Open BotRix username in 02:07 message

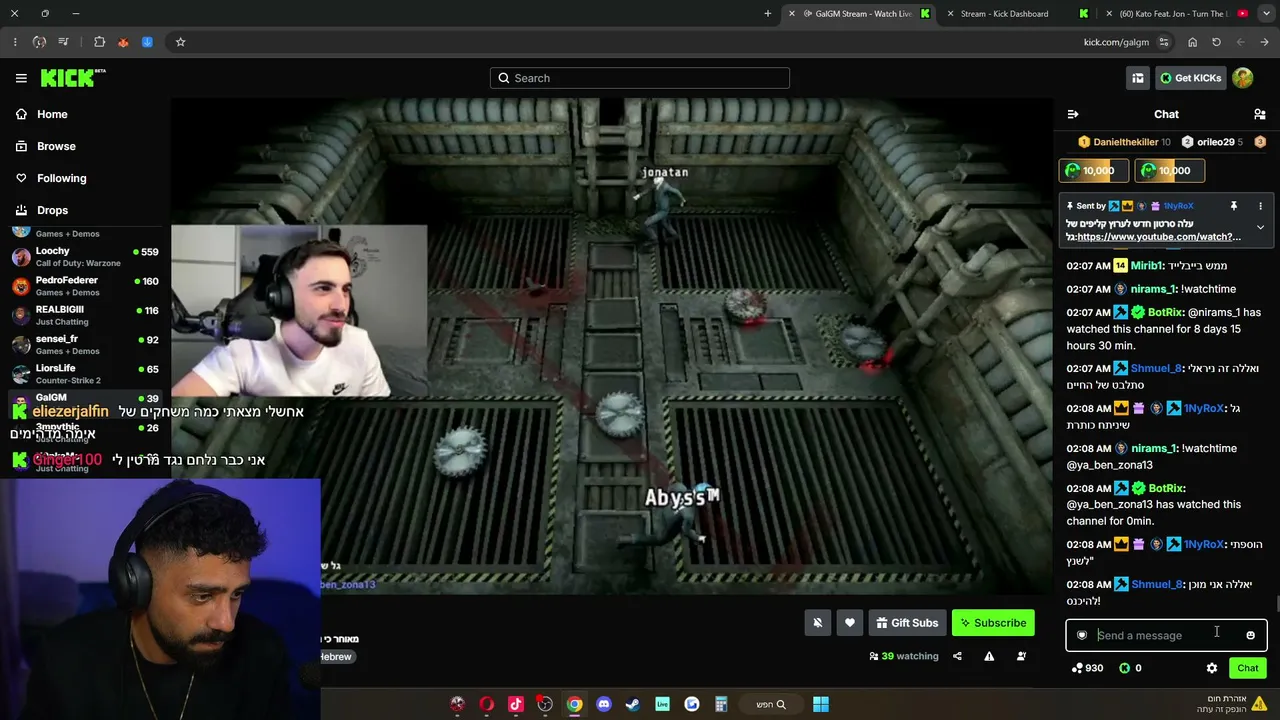pos(1167,312)
